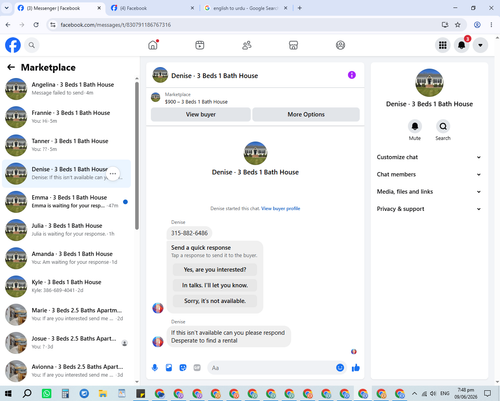Send quick reply 'Sorry, it's not available.'

point(215,301)
